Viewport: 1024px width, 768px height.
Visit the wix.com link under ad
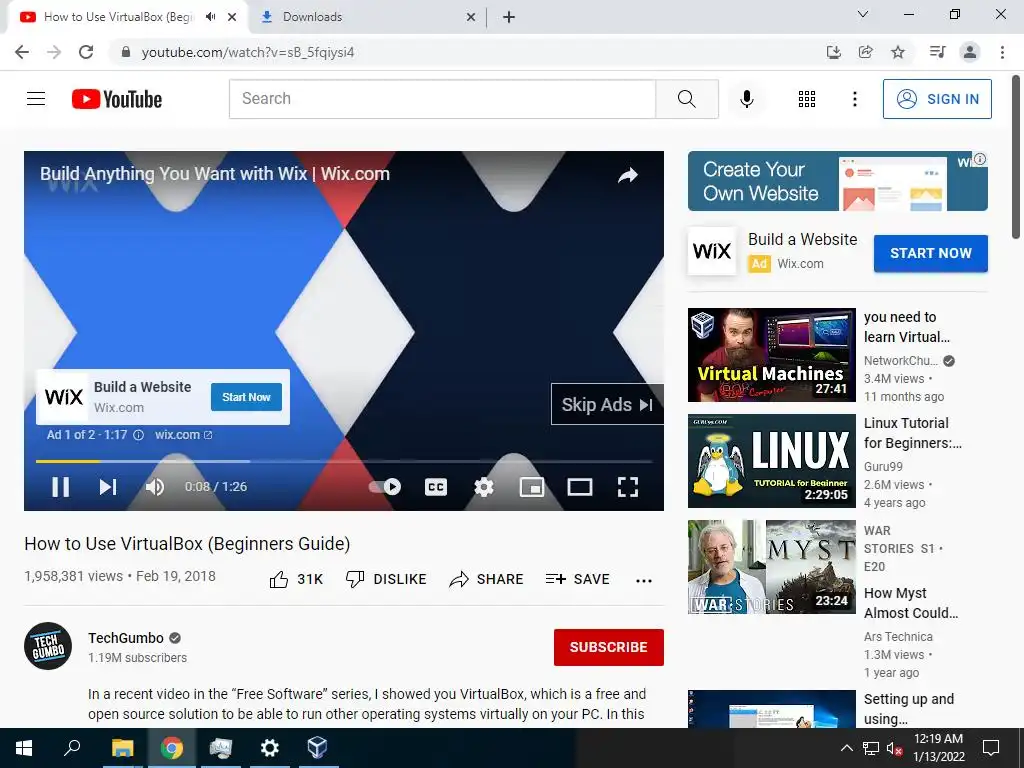(x=184, y=435)
